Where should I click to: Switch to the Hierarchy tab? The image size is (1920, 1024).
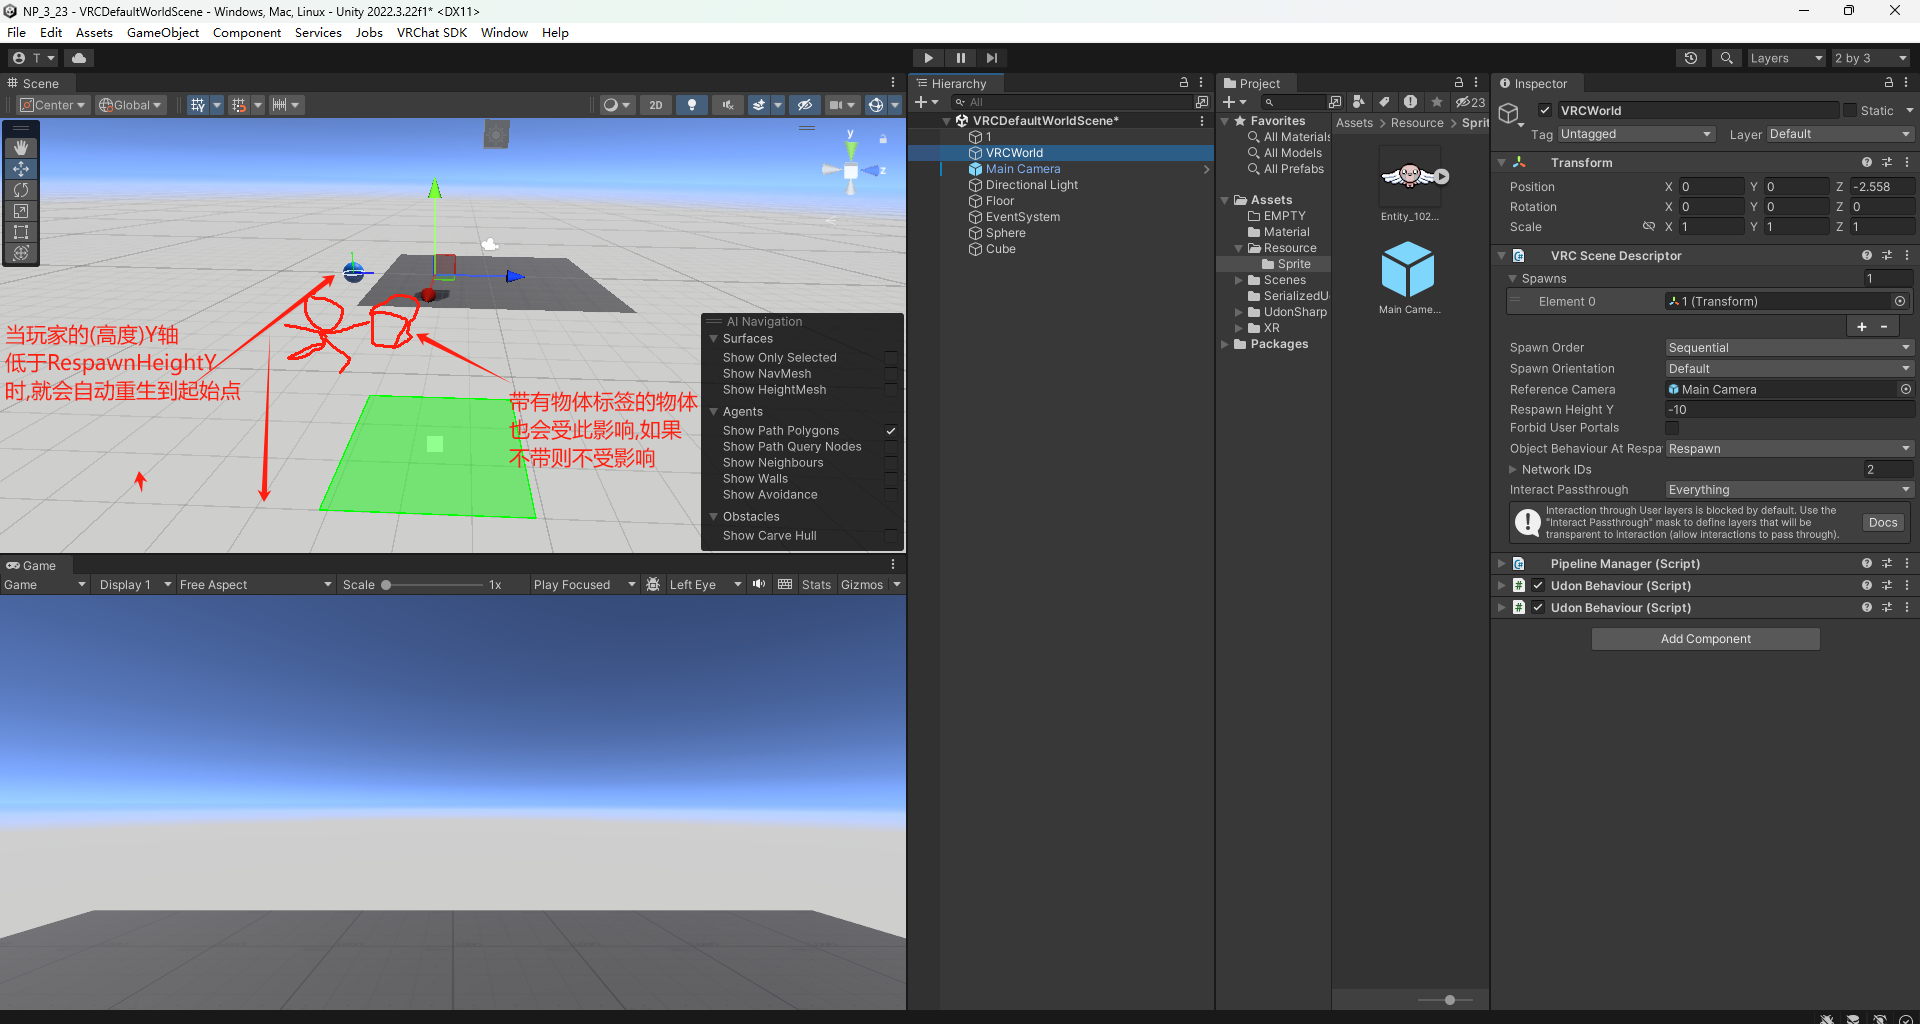pyautogui.click(x=956, y=84)
